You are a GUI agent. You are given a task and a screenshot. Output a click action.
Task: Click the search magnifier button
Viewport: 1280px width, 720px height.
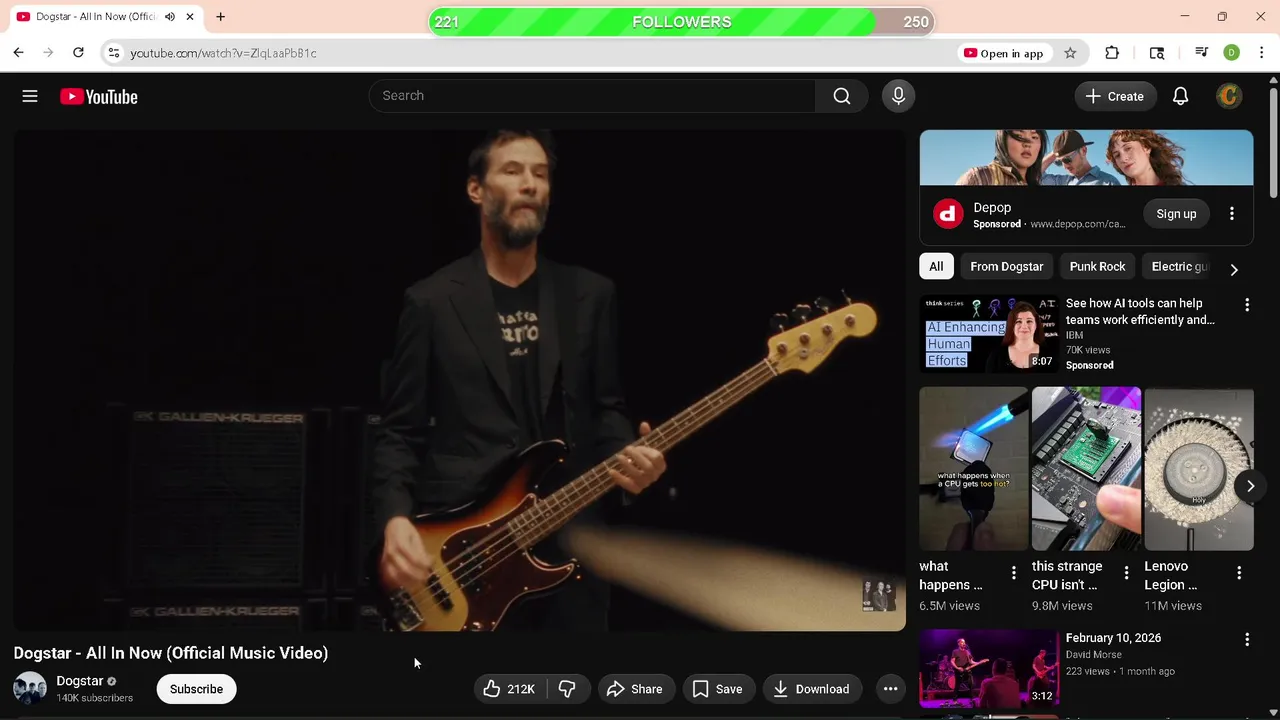[842, 96]
